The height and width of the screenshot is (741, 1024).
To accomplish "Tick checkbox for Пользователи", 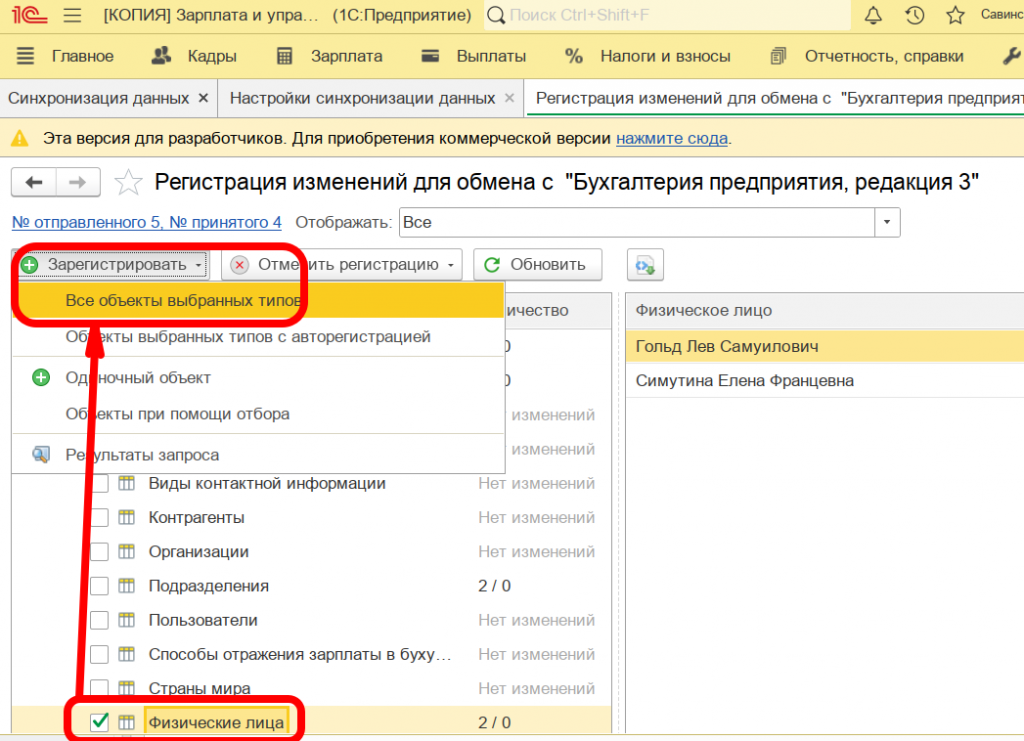I will point(99,620).
